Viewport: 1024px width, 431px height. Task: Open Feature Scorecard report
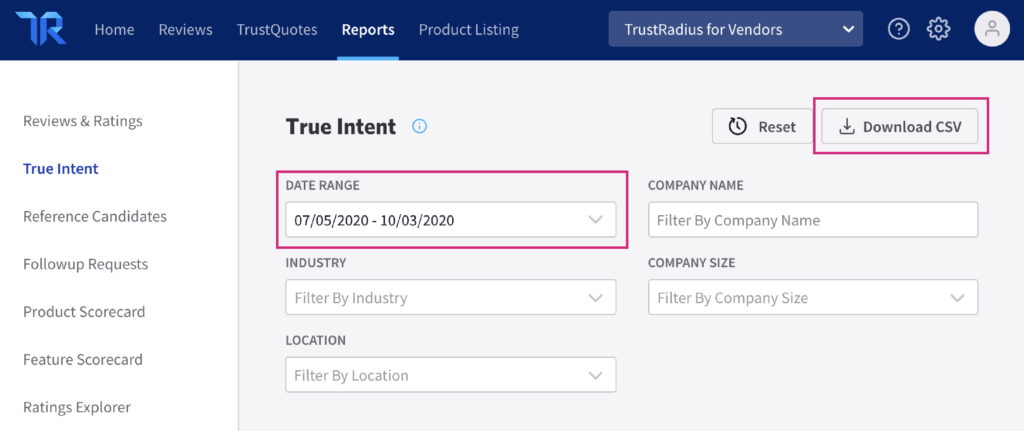click(83, 359)
